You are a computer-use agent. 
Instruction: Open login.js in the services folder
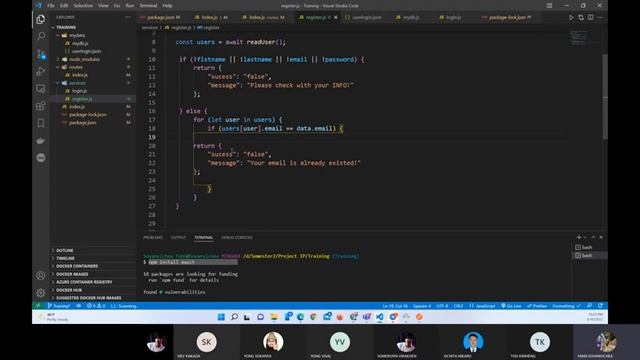pos(79,91)
